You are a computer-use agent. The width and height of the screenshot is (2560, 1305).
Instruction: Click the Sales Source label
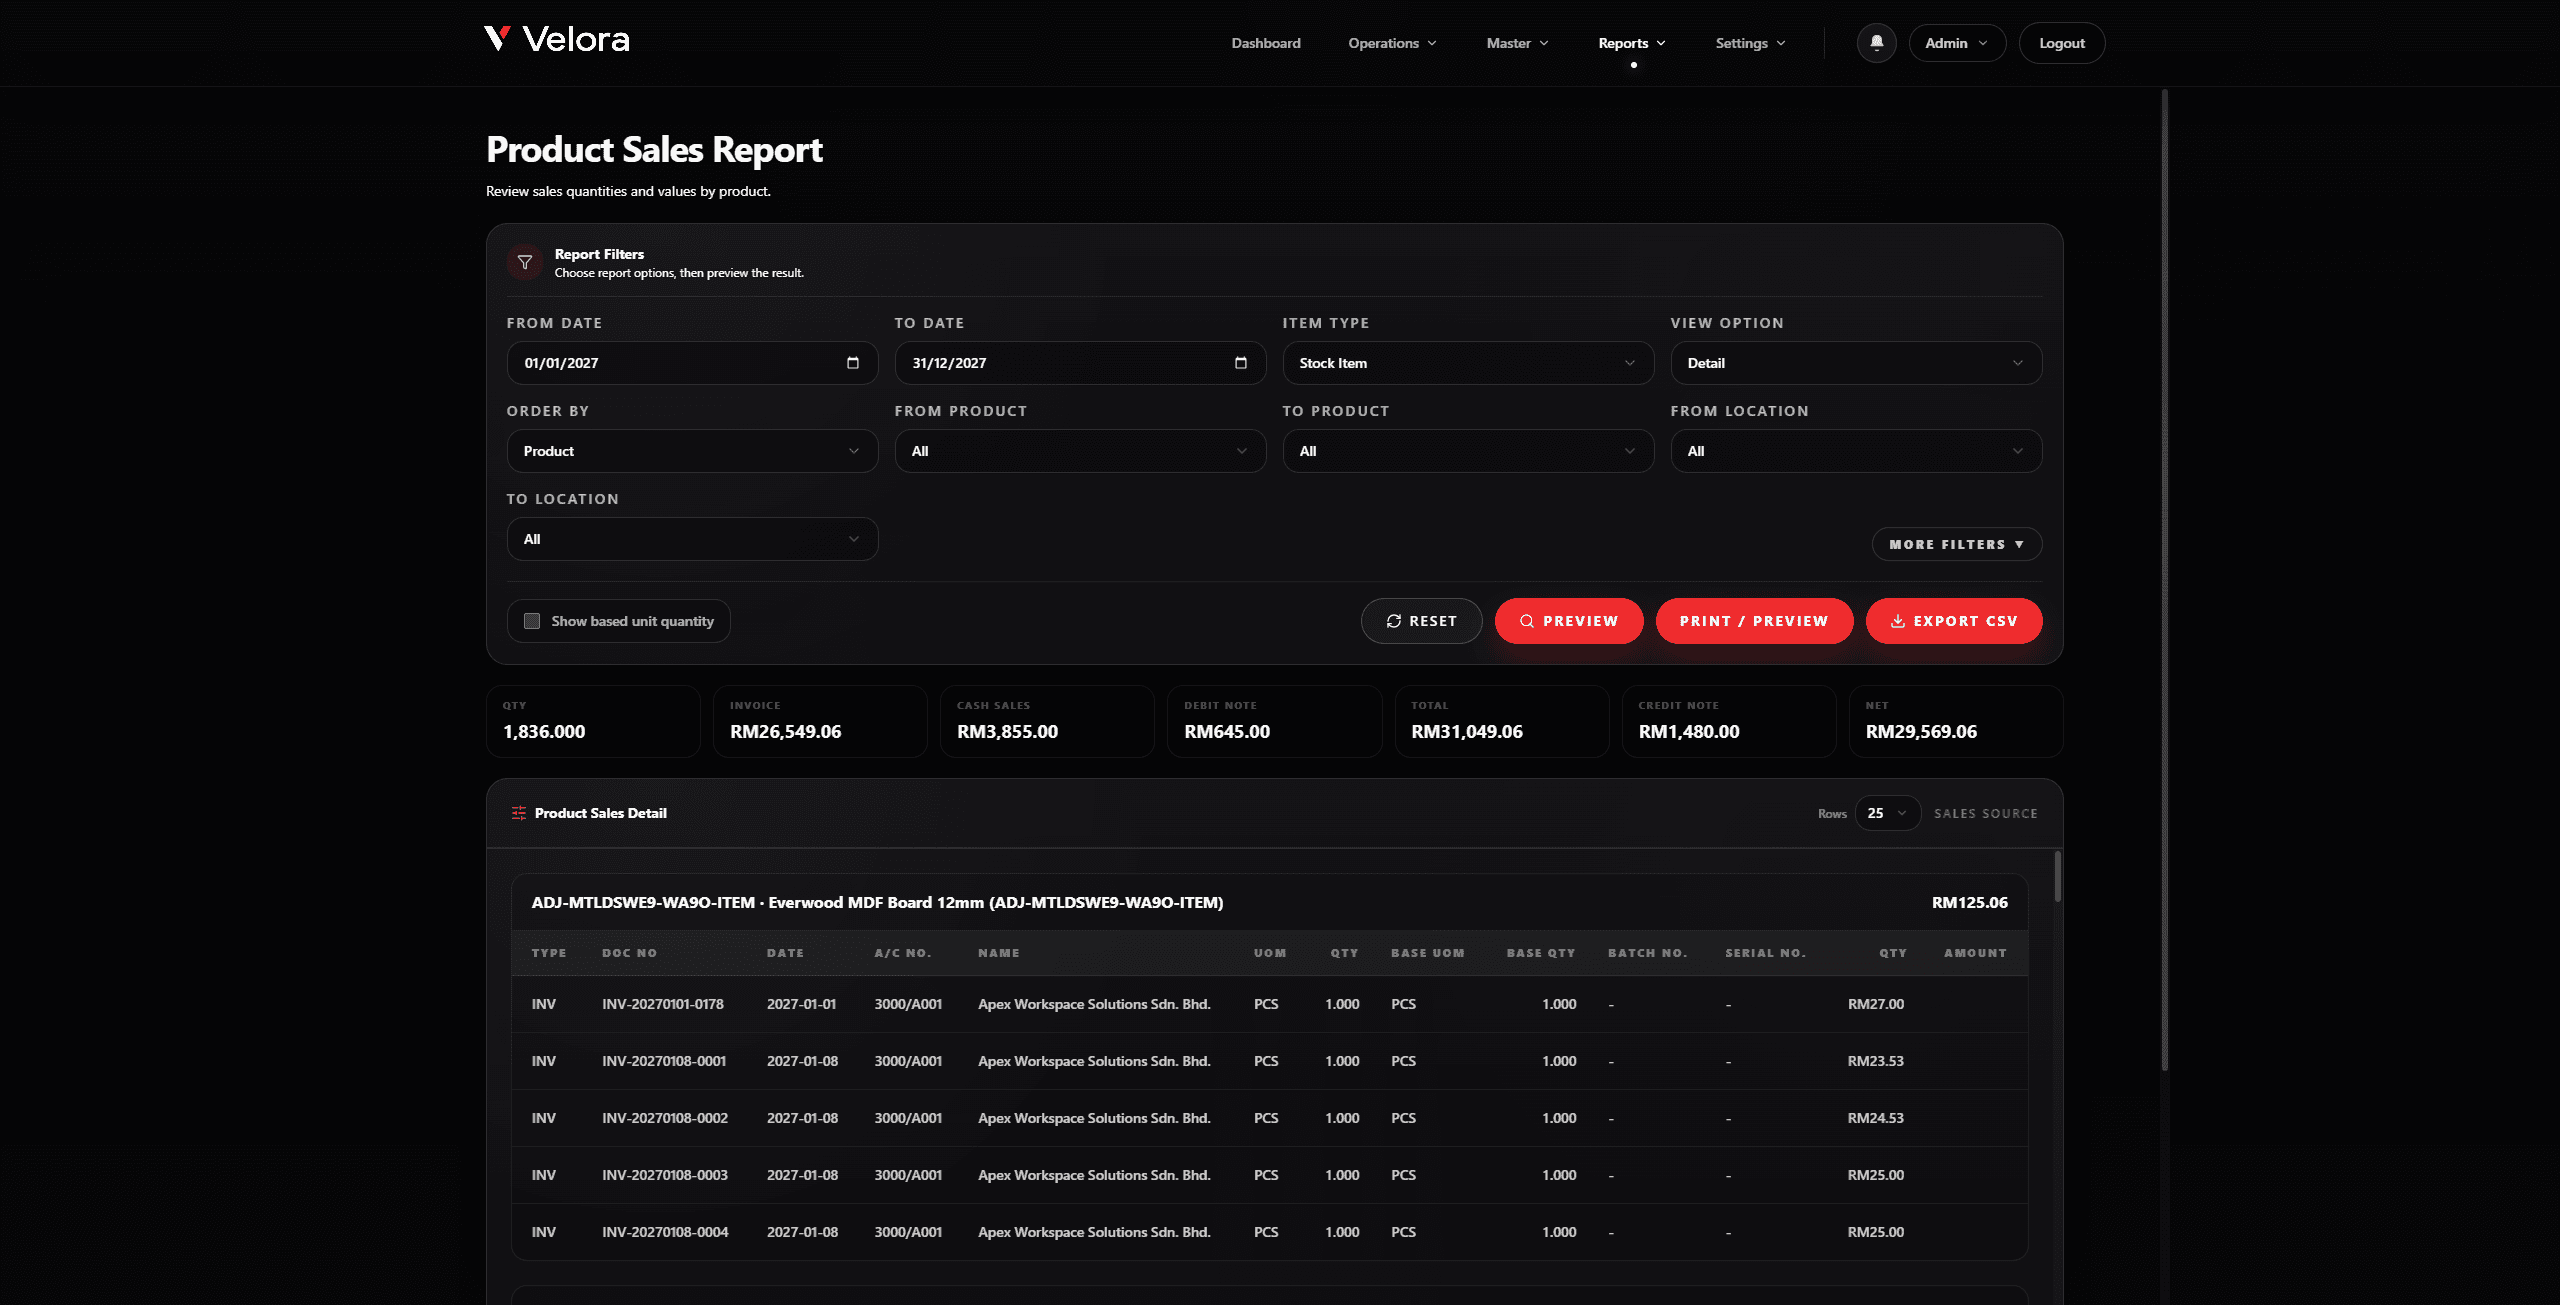pos(1985,813)
